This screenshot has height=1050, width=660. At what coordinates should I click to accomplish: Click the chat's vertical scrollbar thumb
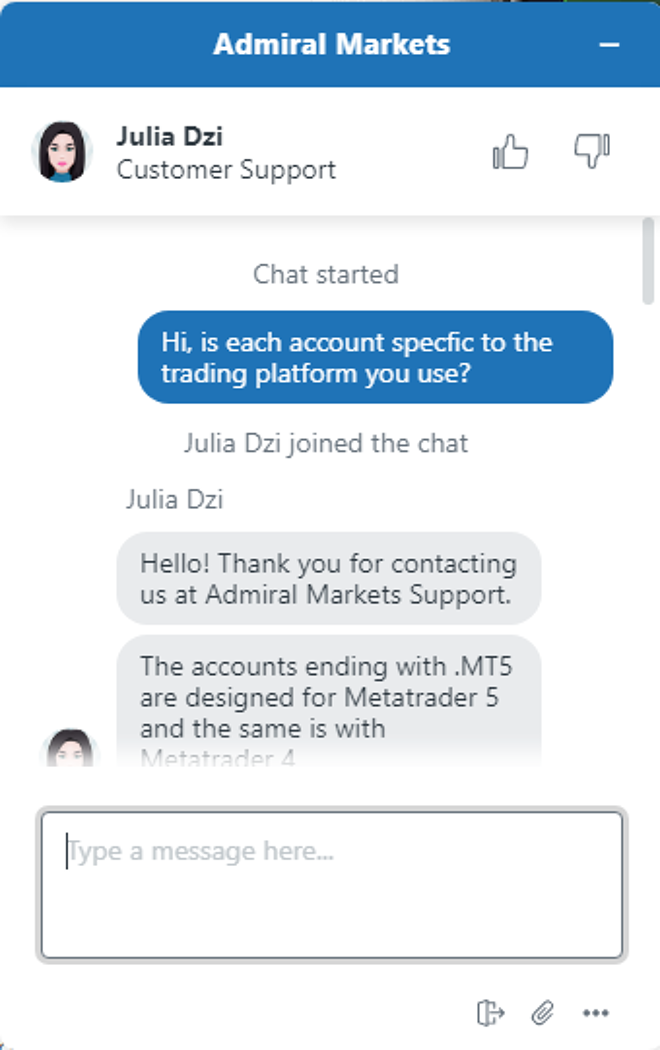pos(649,258)
